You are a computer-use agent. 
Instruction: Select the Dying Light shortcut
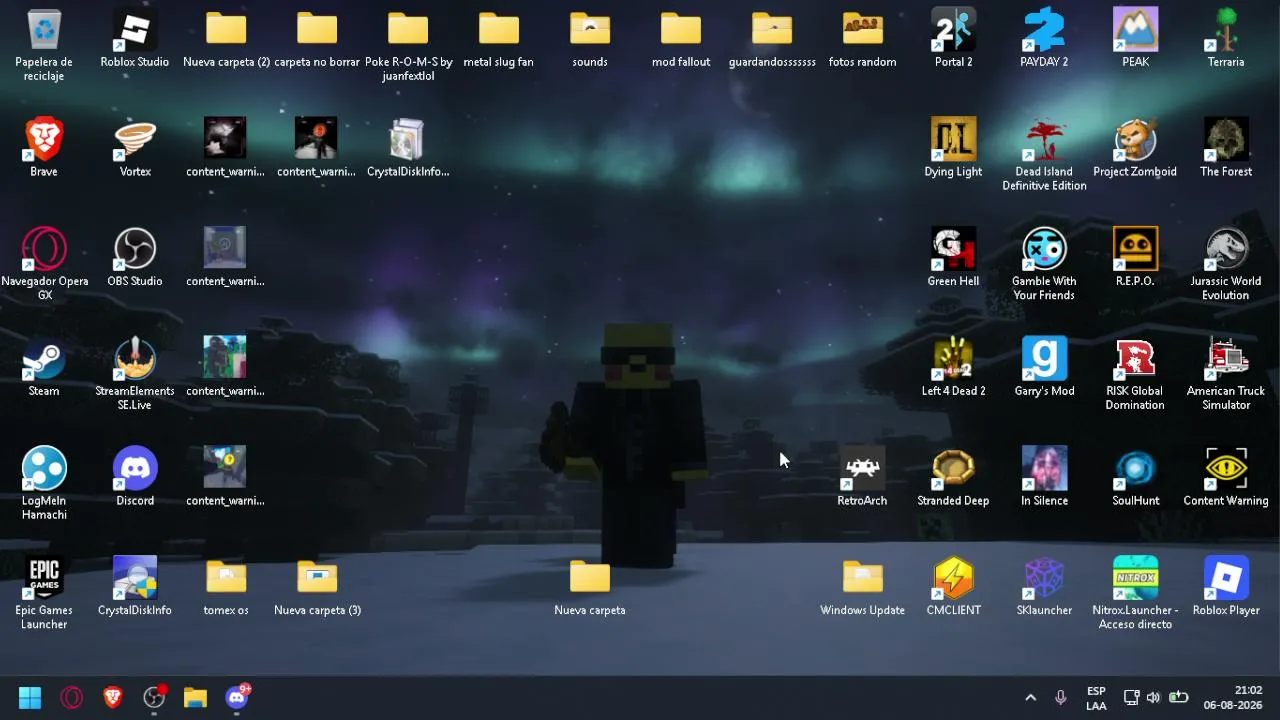954,148
